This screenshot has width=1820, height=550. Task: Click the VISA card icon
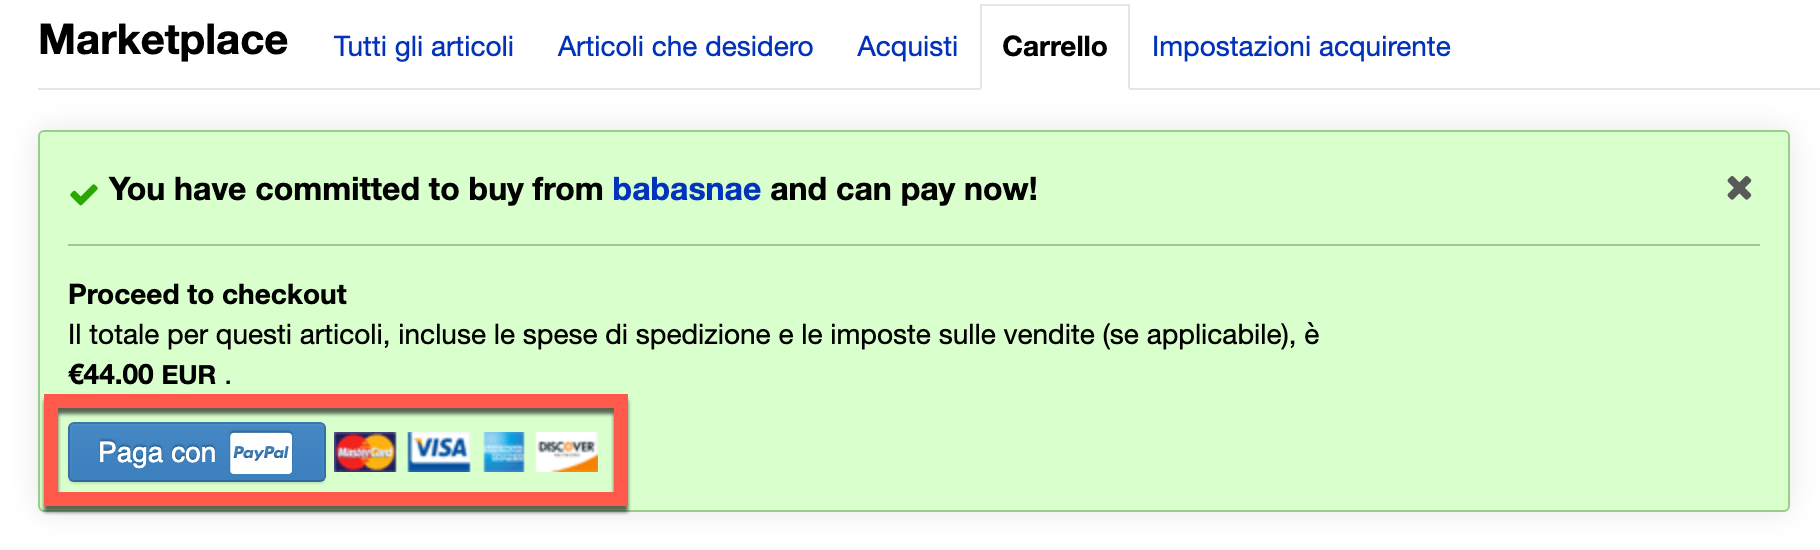click(x=439, y=452)
